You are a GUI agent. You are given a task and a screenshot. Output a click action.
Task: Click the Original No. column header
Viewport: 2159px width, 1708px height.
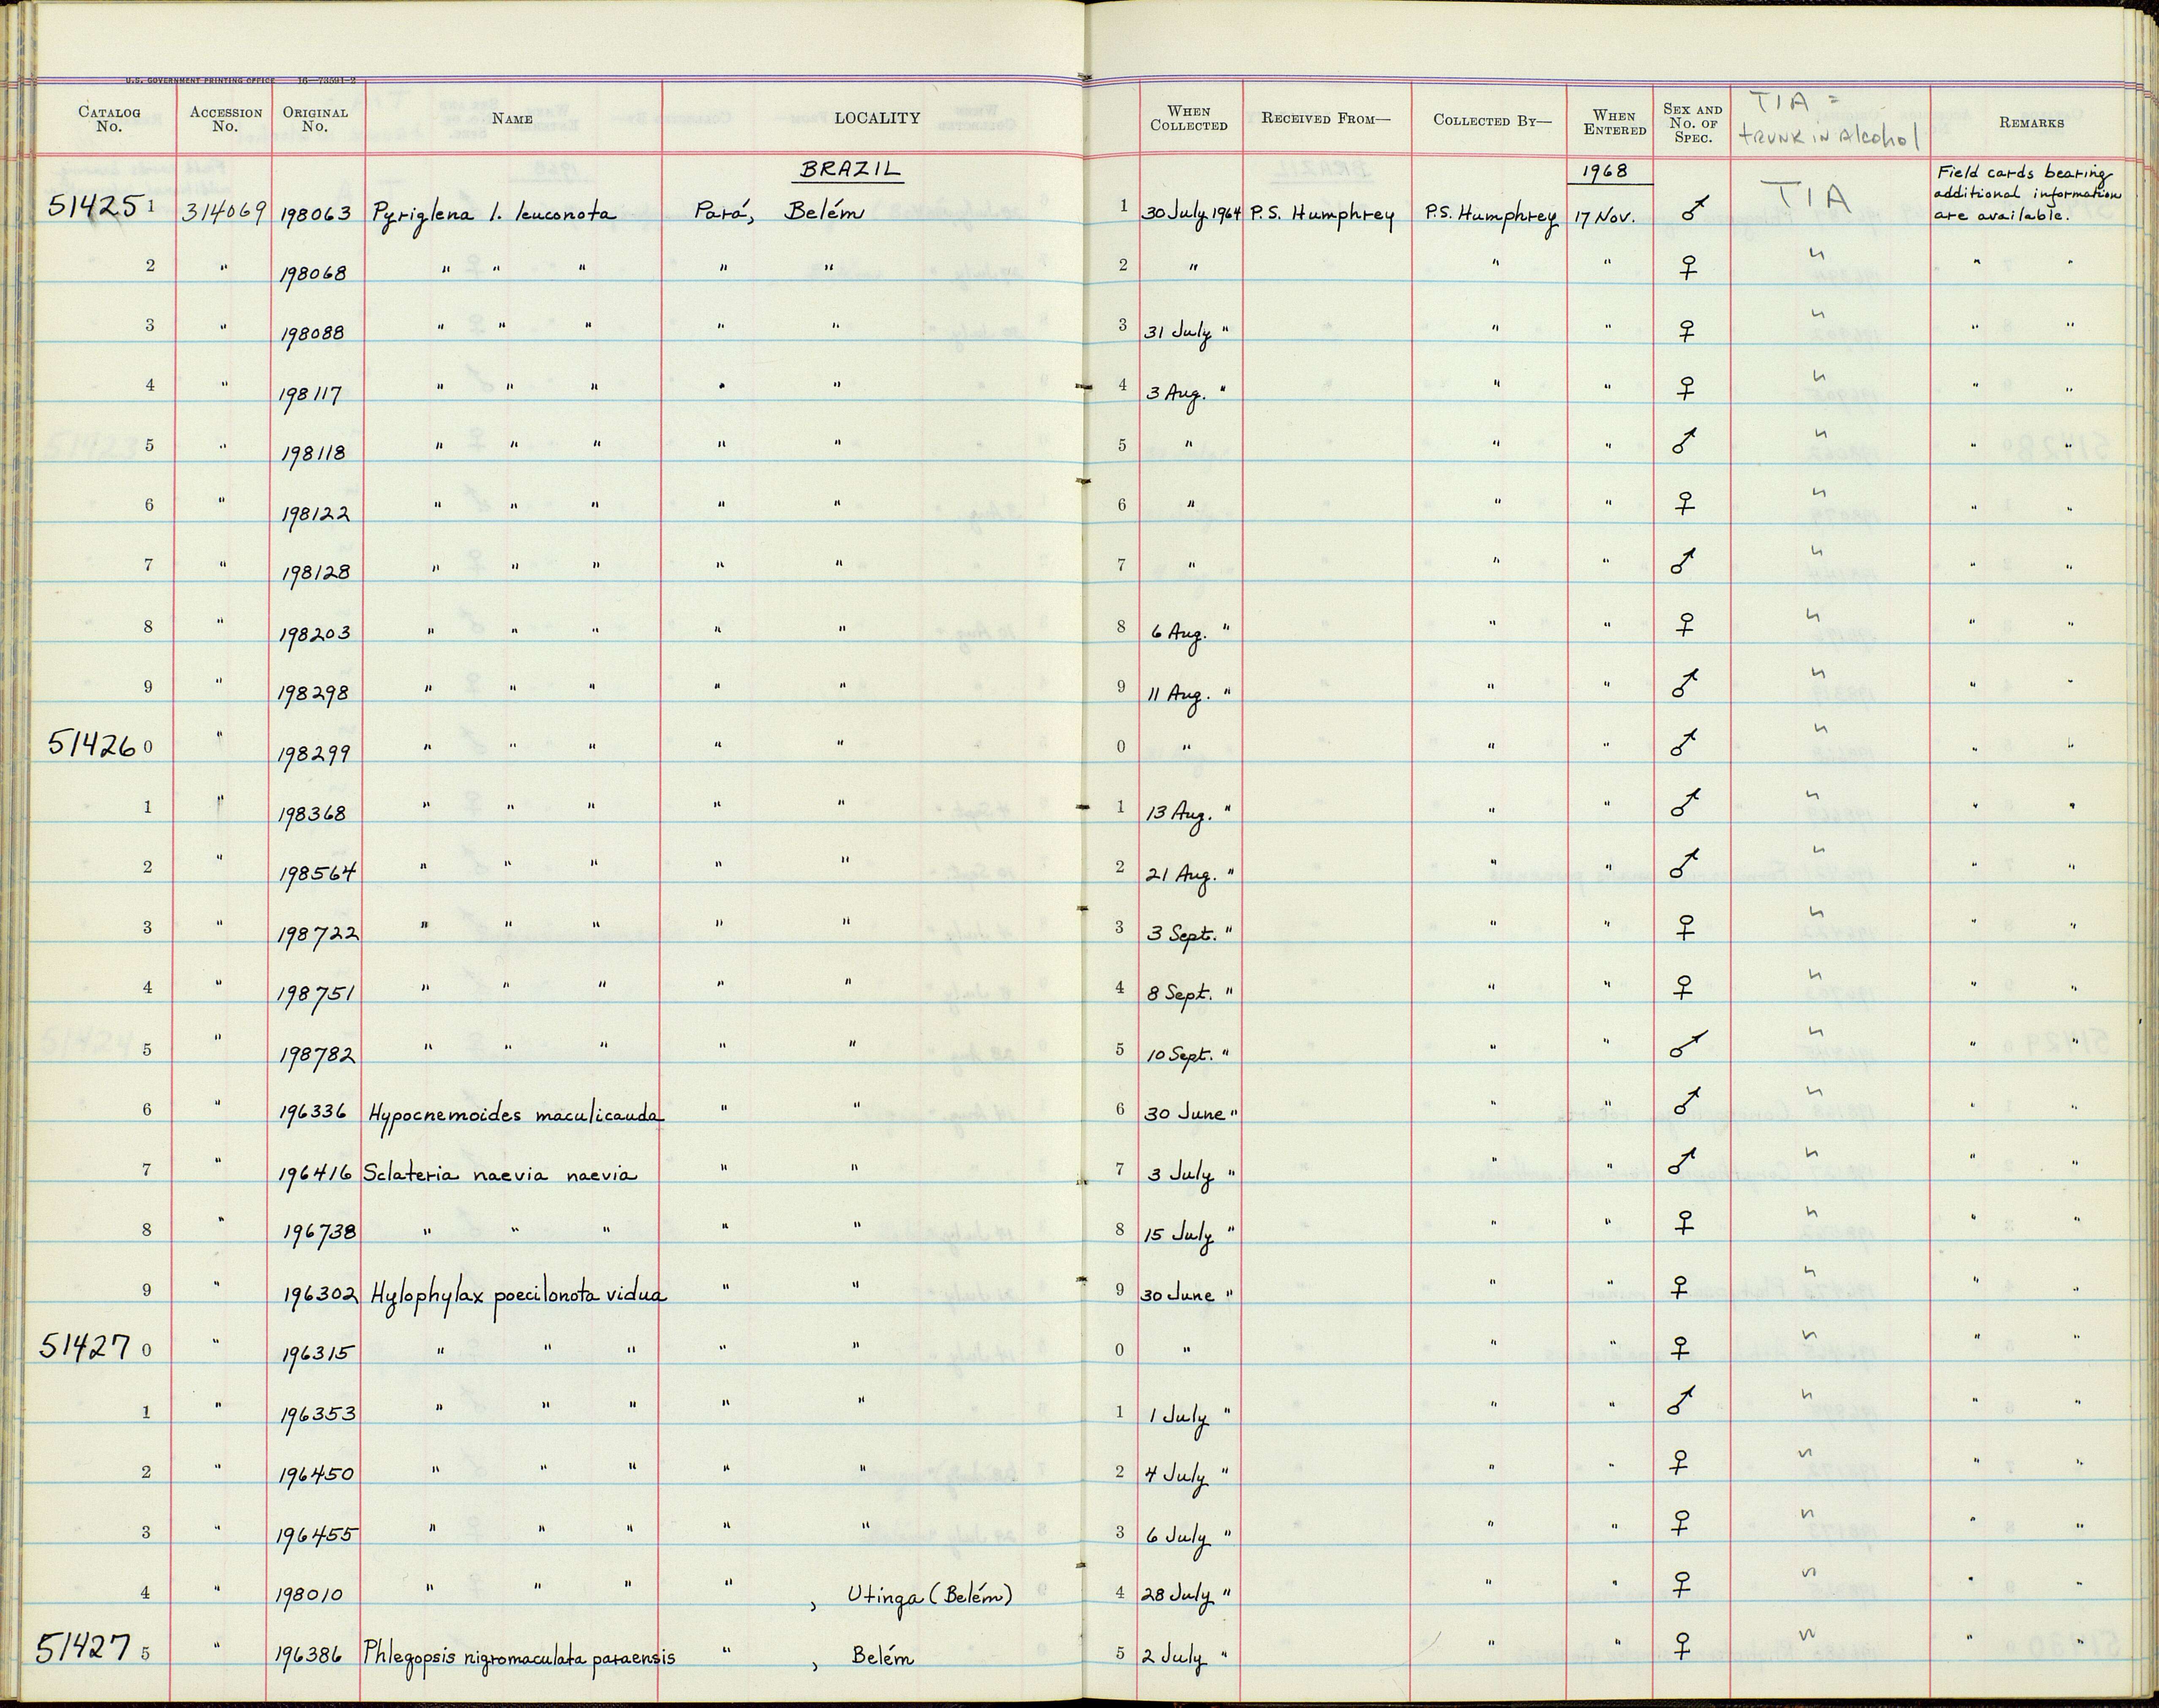click(315, 119)
